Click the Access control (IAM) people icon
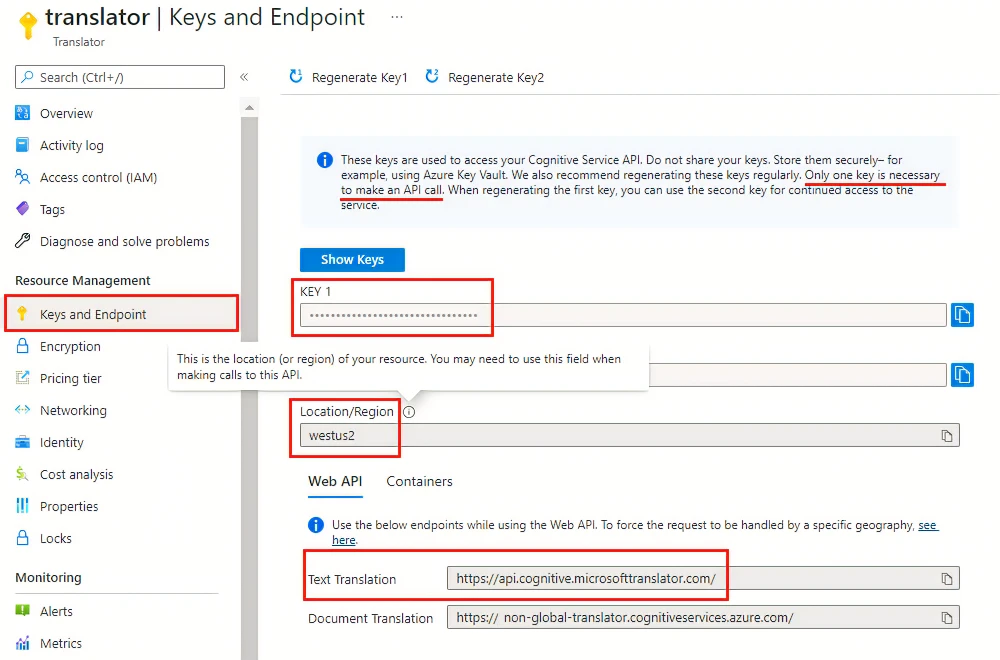Image resolution: width=1000 pixels, height=660 pixels. 22,177
